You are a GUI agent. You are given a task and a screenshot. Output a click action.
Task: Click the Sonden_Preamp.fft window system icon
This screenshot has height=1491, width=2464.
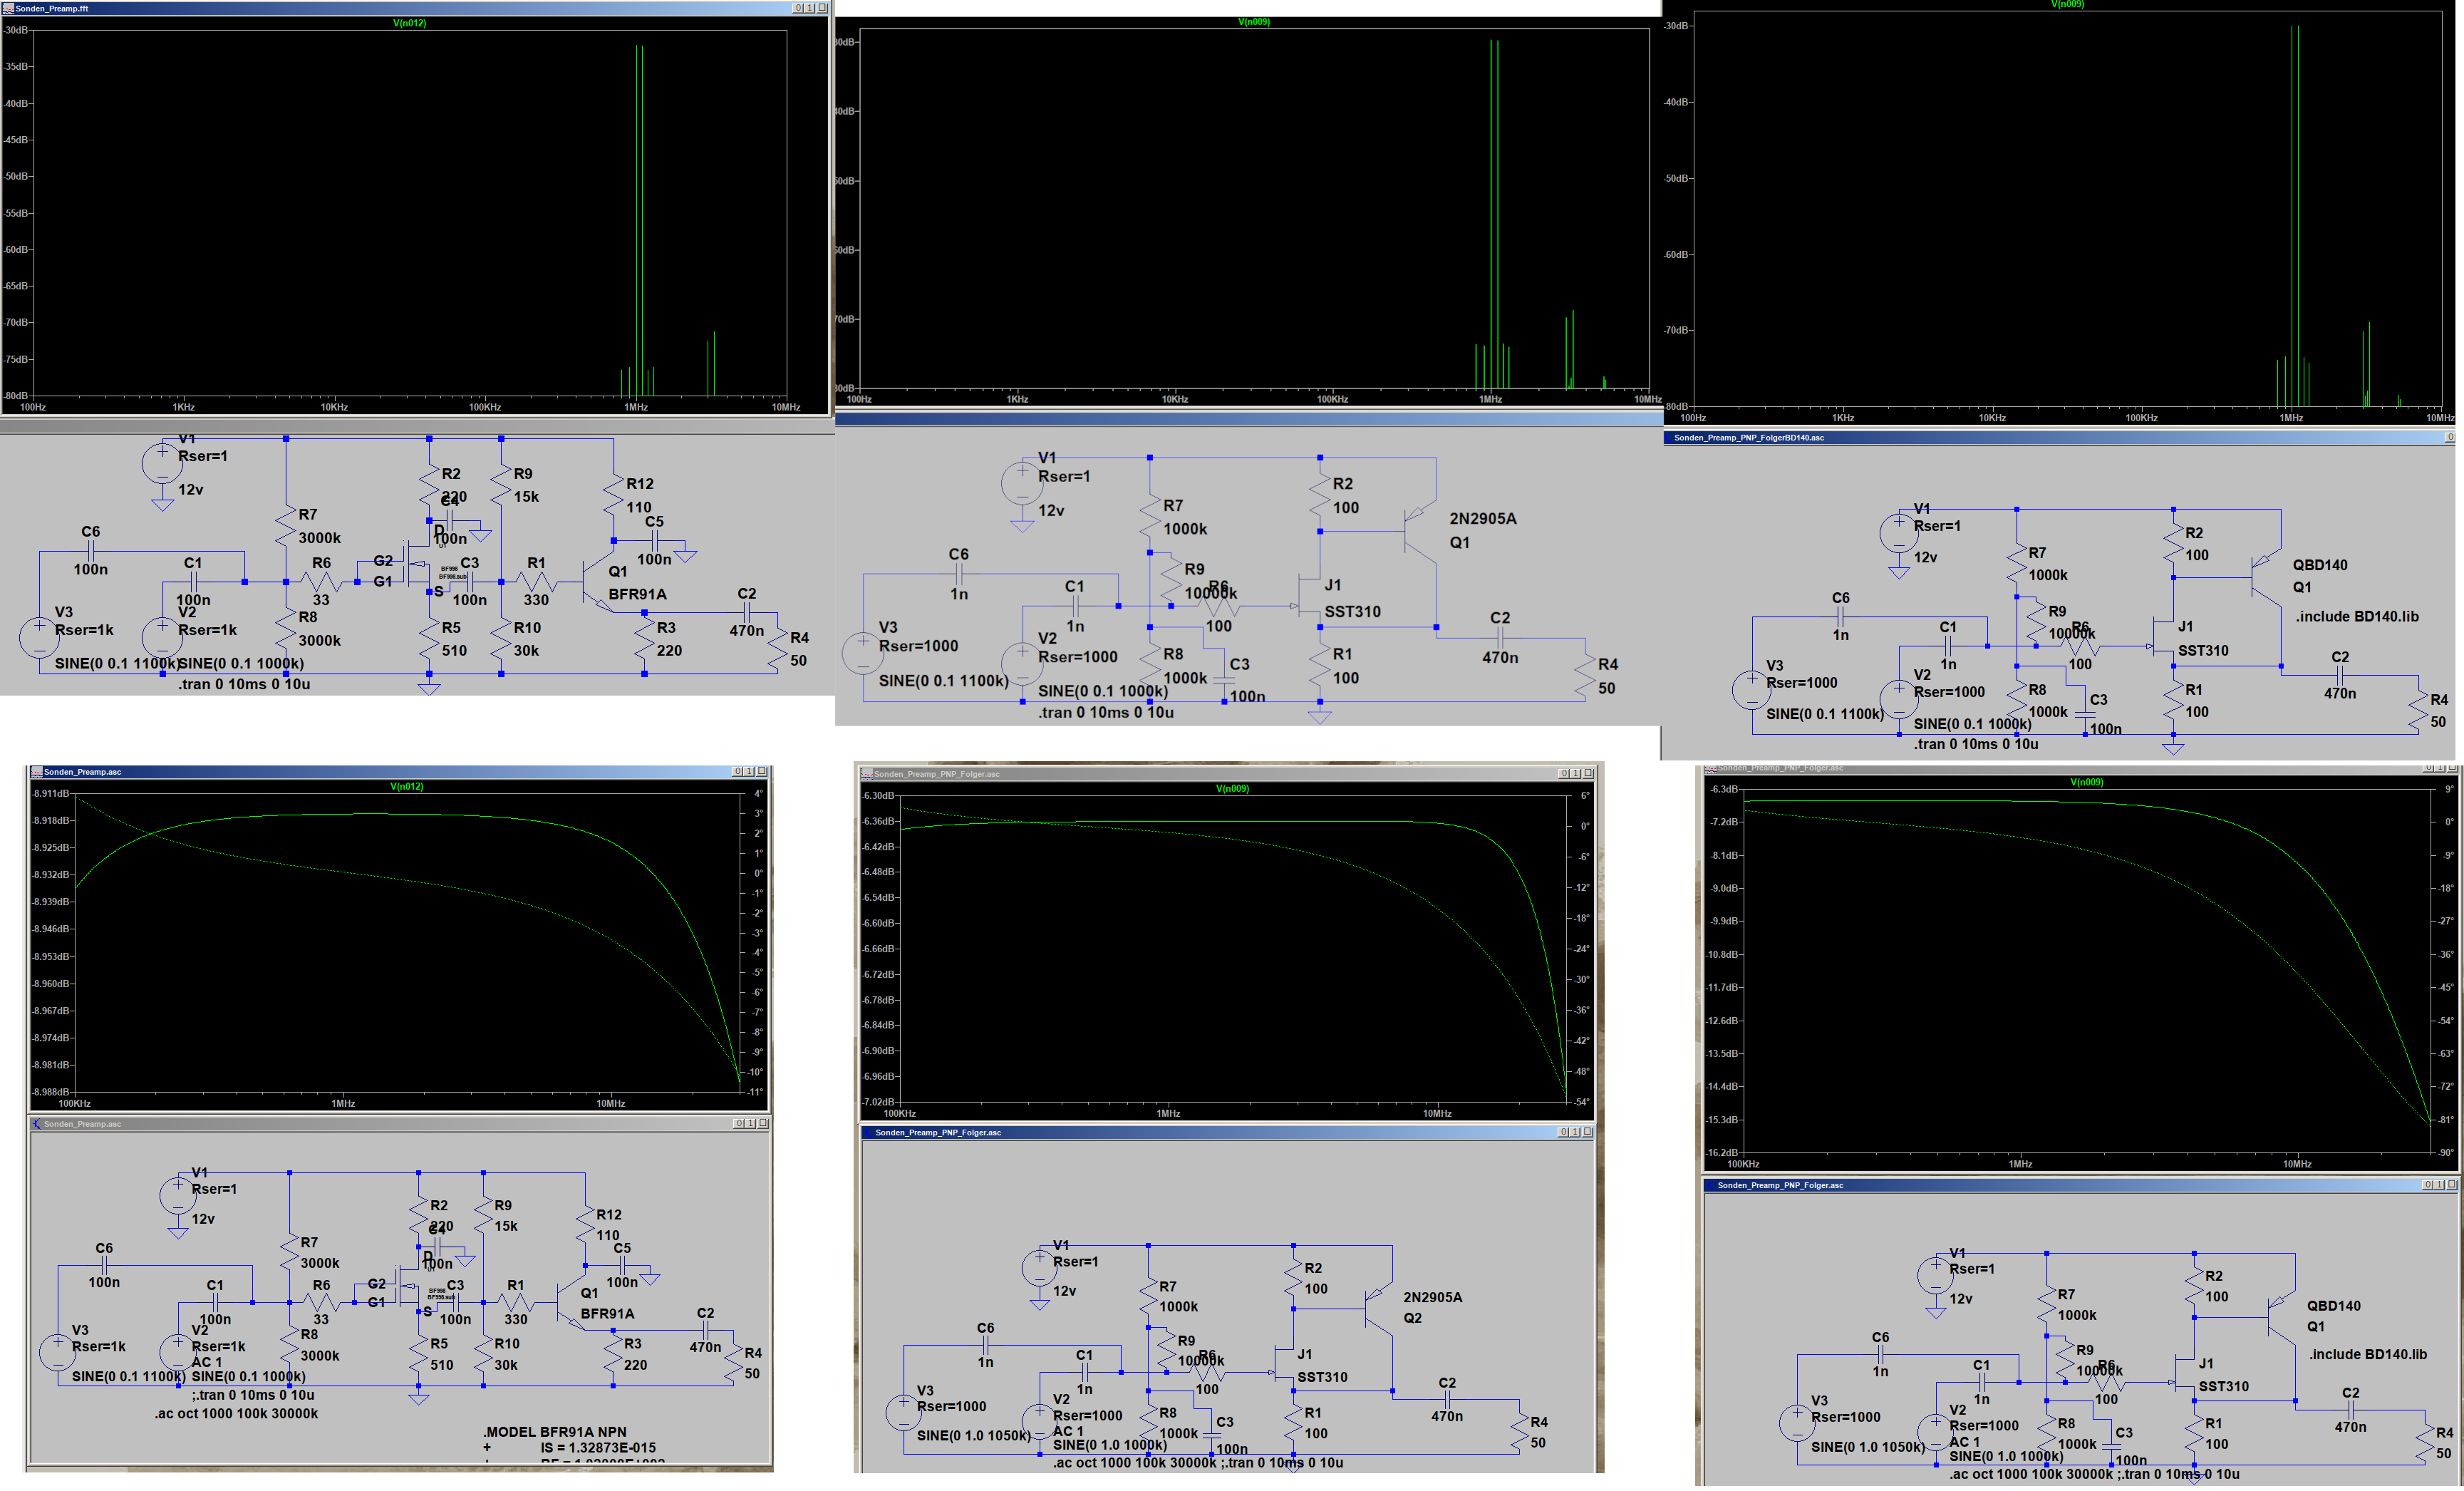[8, 8]
